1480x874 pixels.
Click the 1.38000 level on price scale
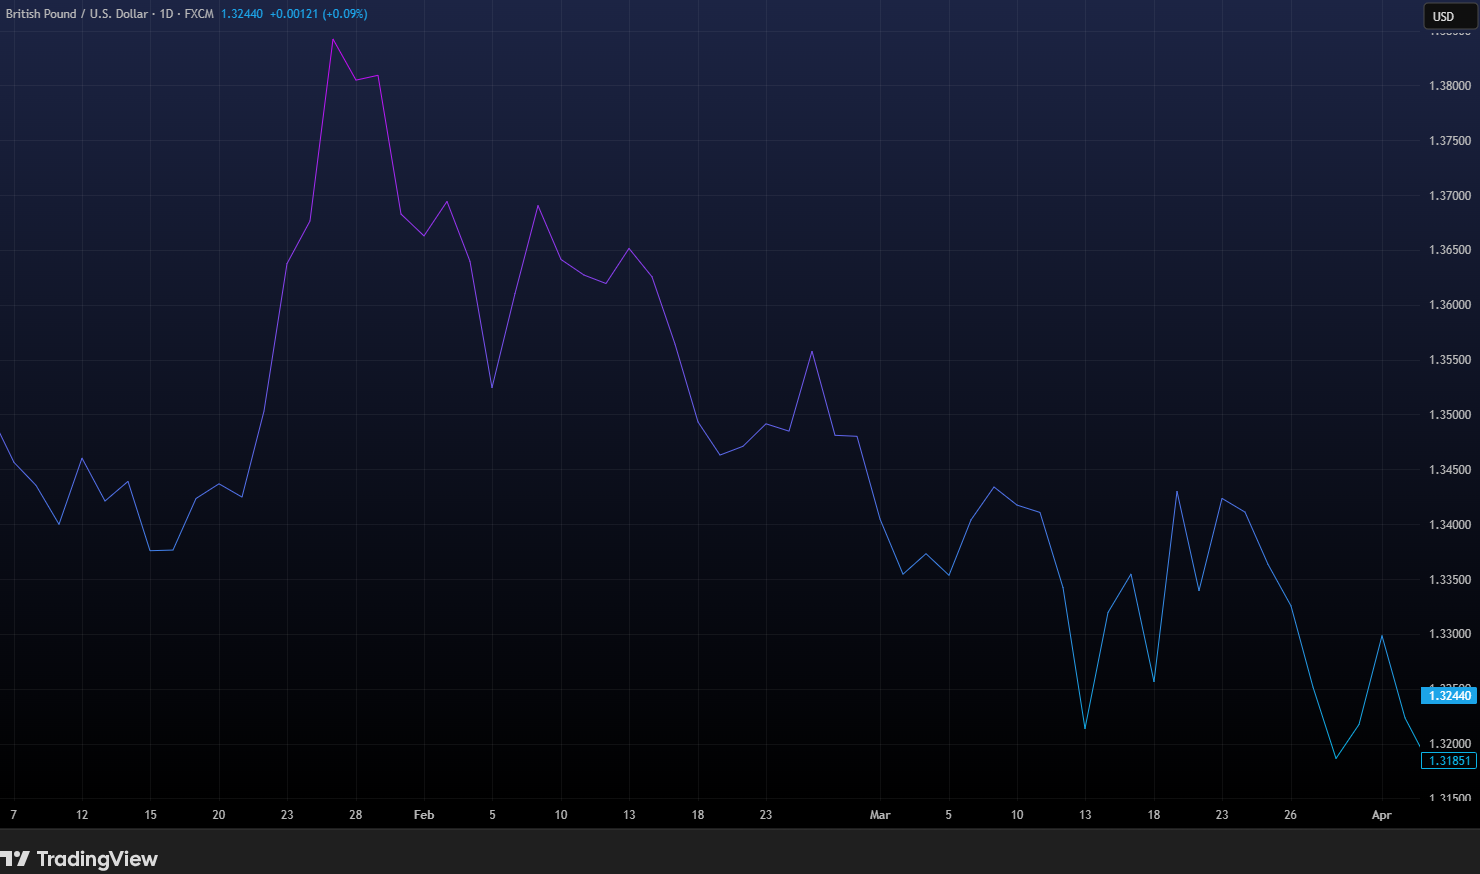pyautogui.click(x=1450, y=86)
